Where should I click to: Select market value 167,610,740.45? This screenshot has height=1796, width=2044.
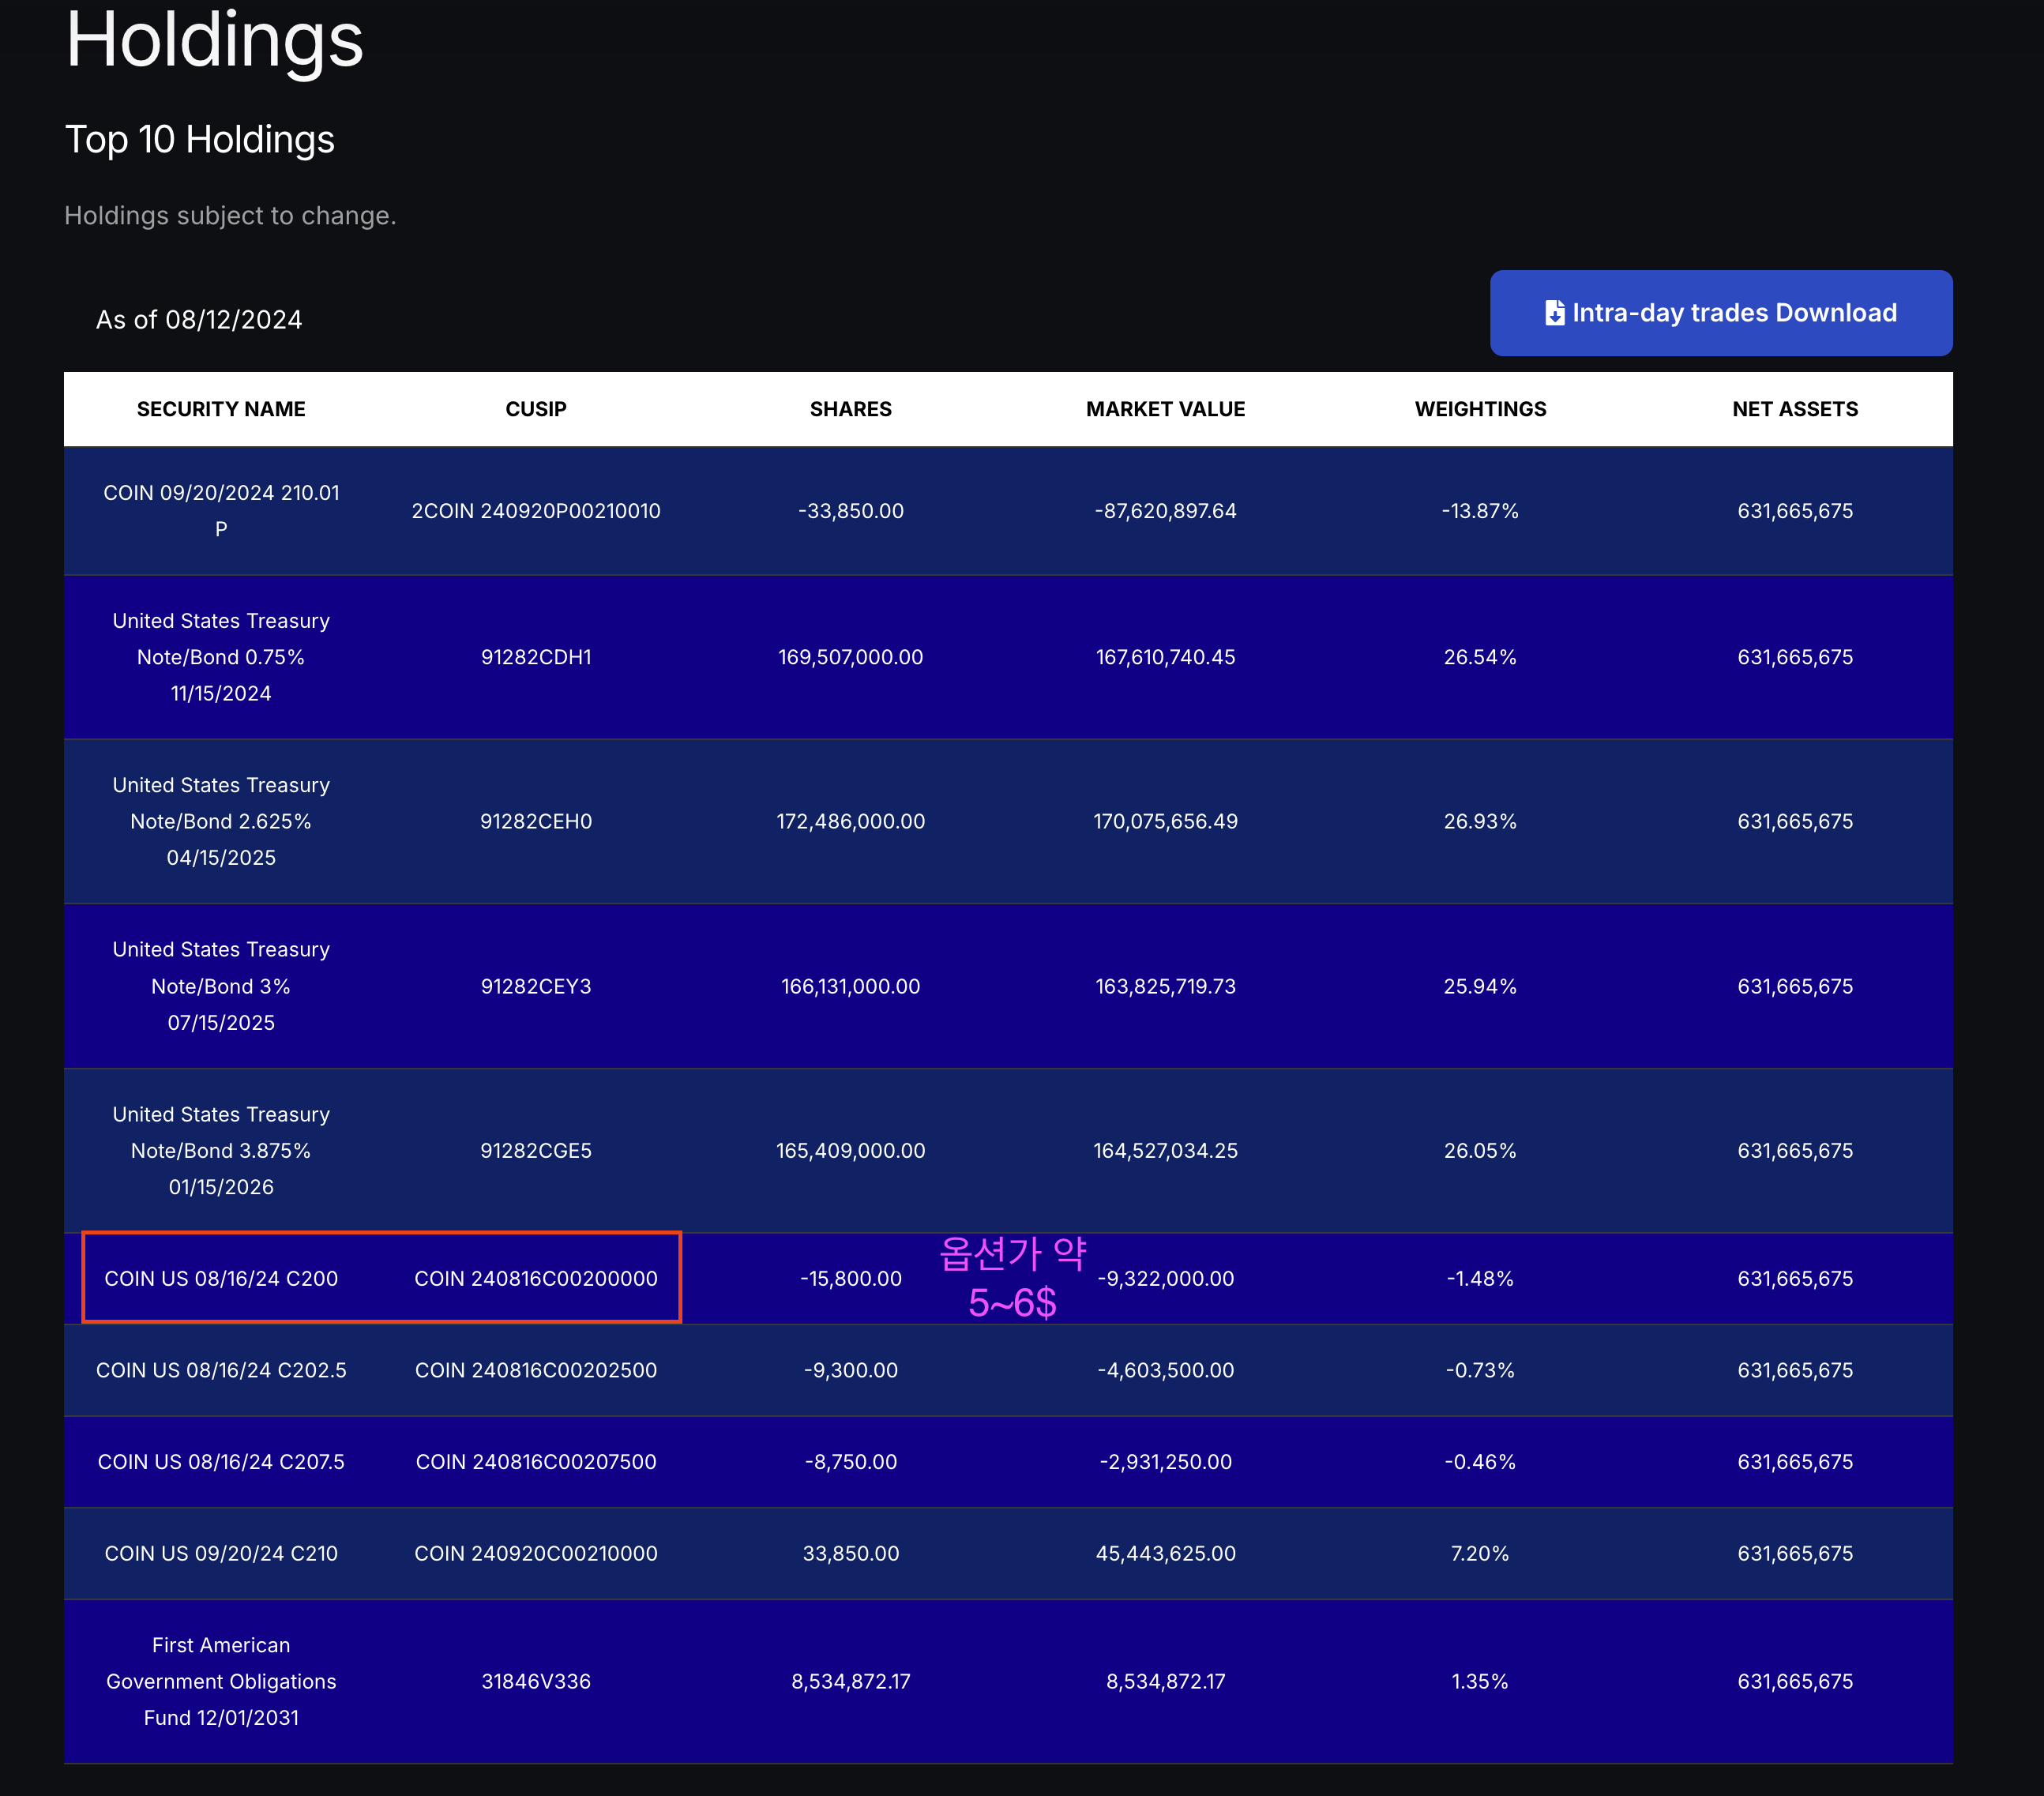pos(1166,657)
